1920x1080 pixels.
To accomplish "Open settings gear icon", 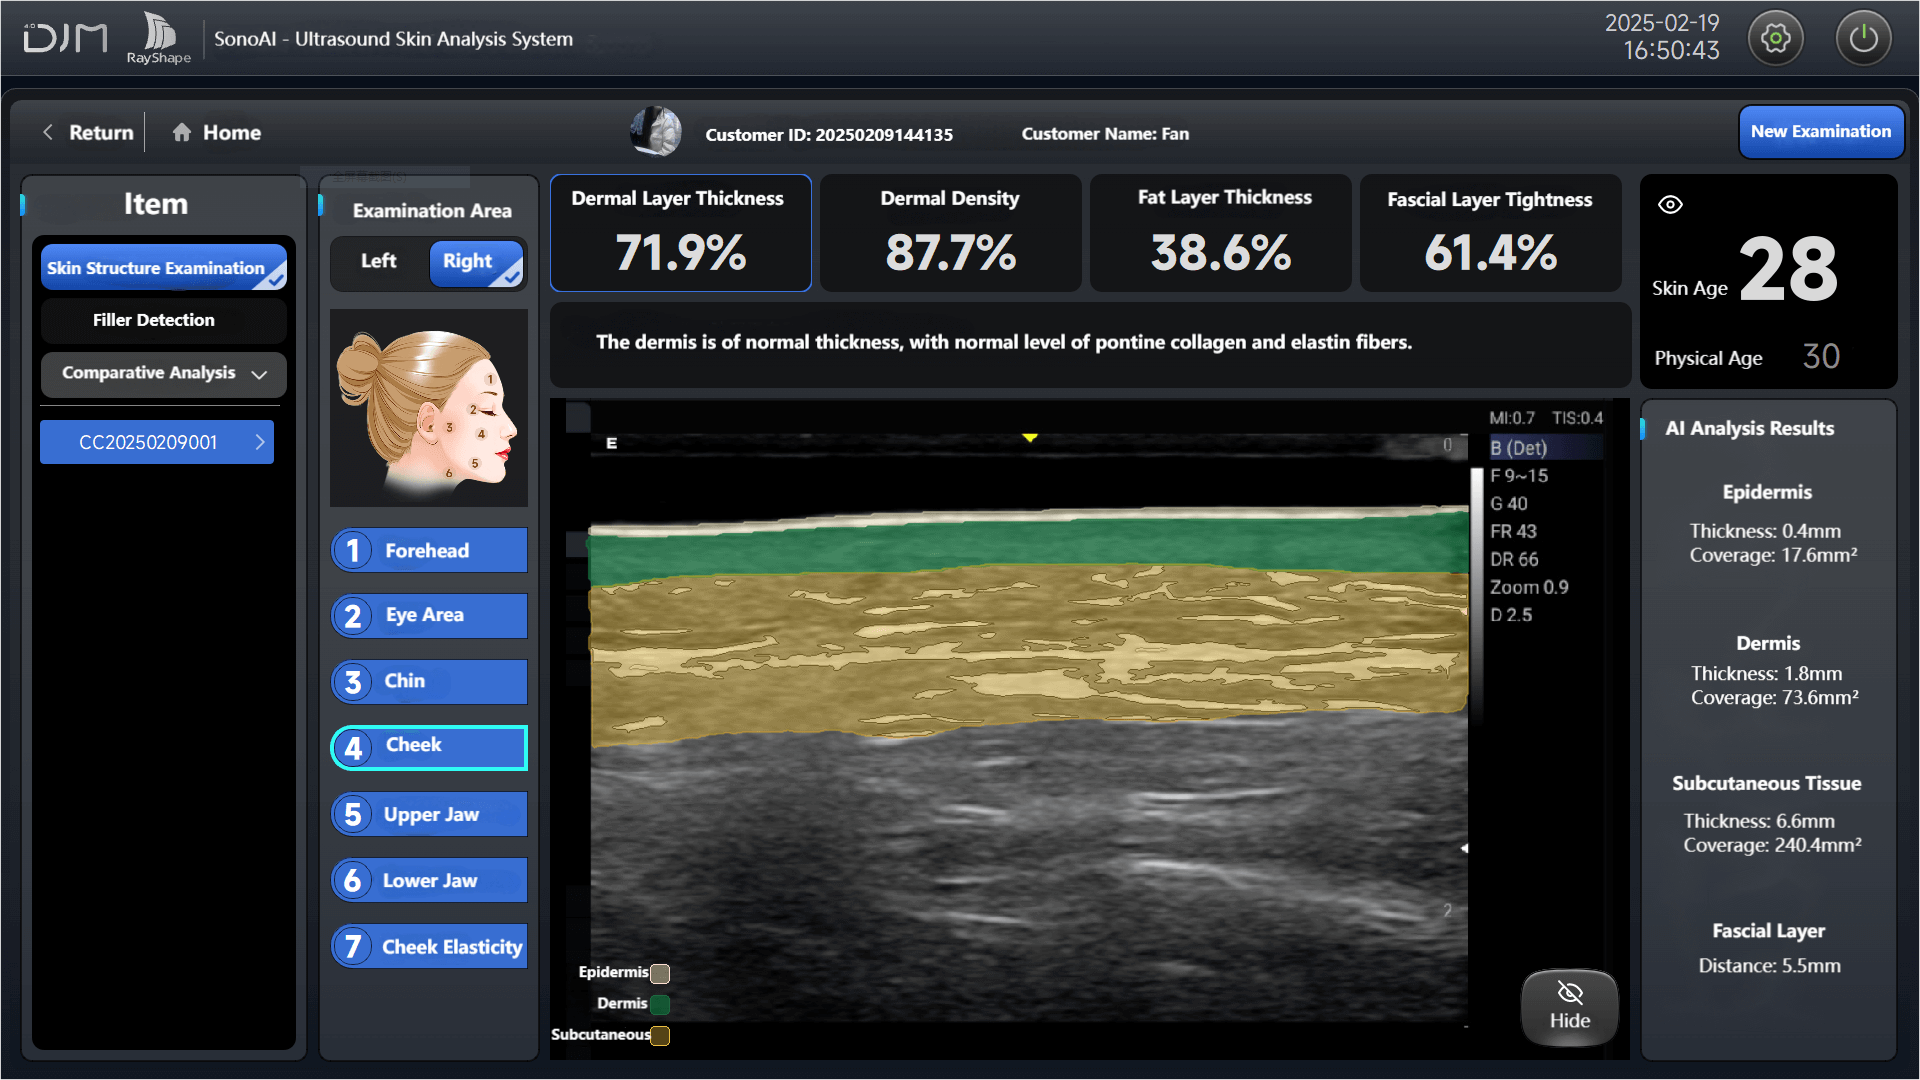I will (x=1775, y=39).
